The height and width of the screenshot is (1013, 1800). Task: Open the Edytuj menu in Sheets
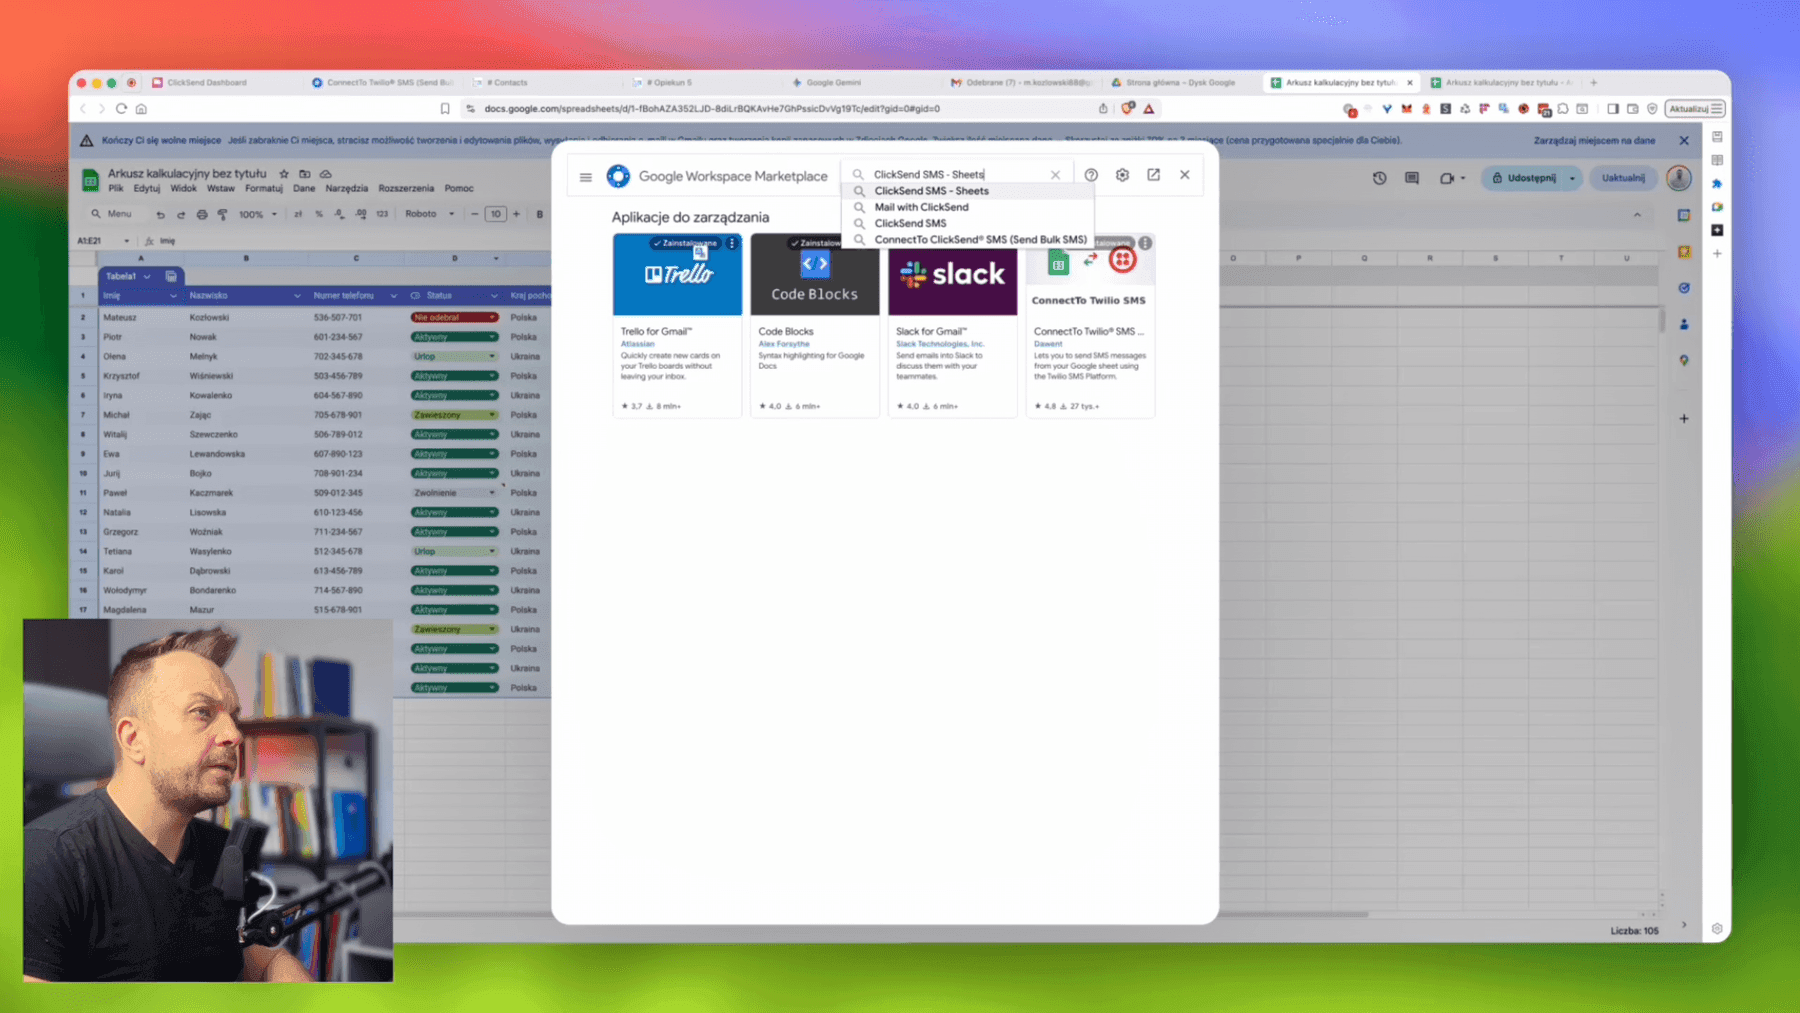click(147, 188)
